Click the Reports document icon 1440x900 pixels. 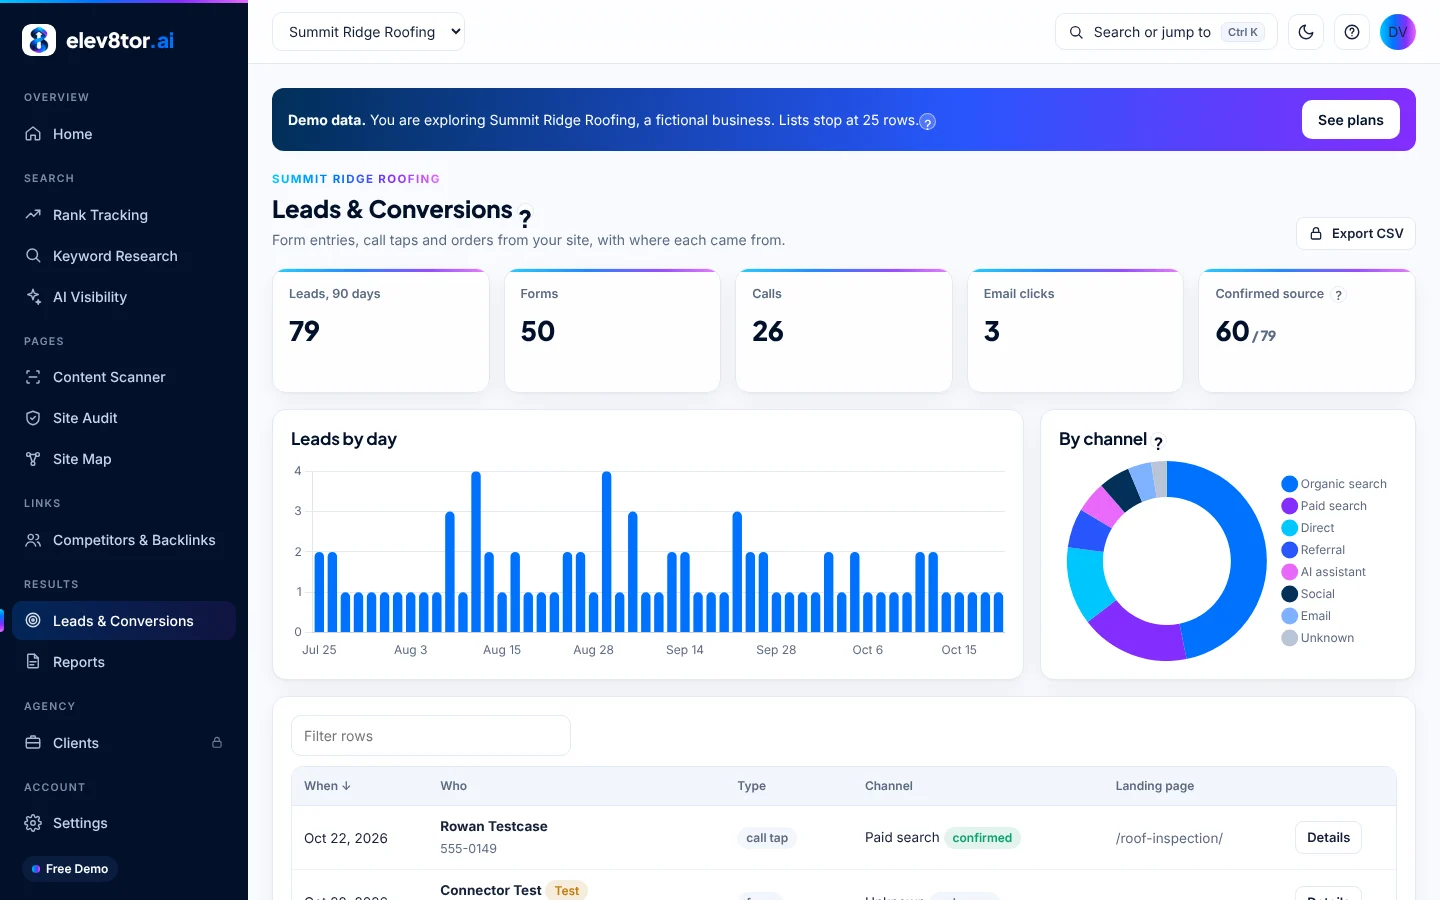point(33,662)
